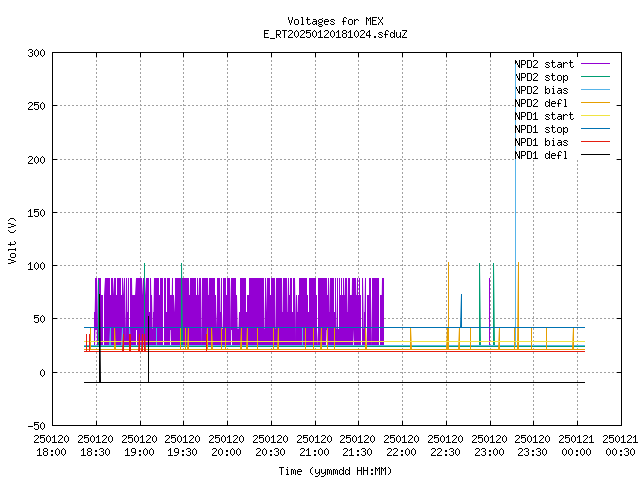Click the x-axis tick label 250120 22:00
The height and width of the screenshot is (480, 640).
[402, 446]
